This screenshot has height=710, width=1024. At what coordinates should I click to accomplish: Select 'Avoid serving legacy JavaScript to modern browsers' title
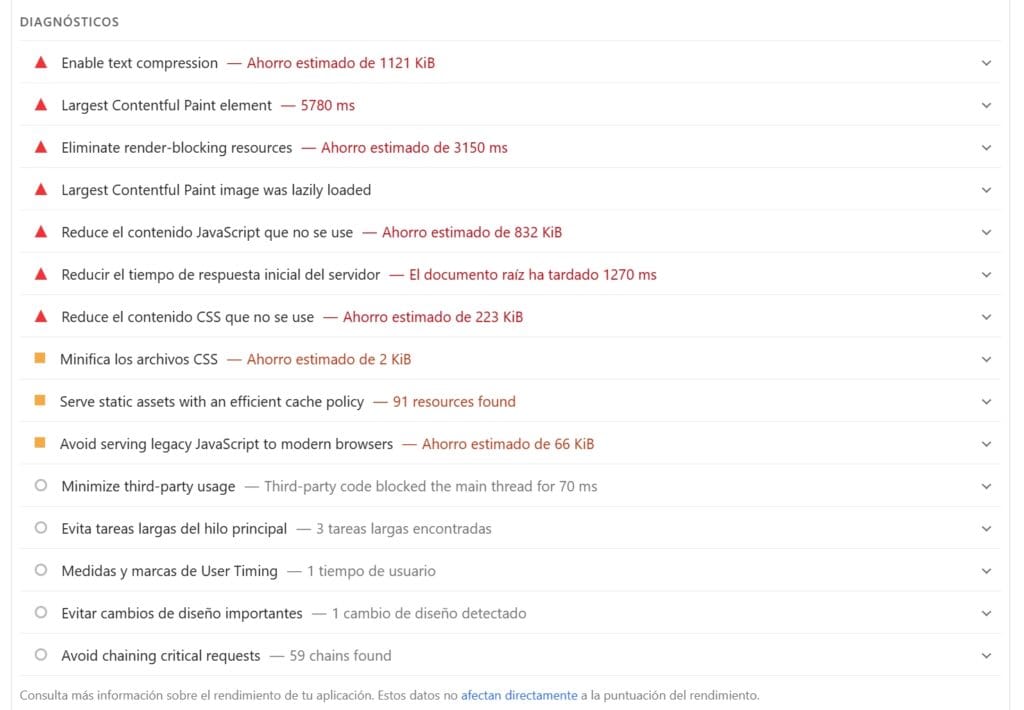(x=226, y=444)
